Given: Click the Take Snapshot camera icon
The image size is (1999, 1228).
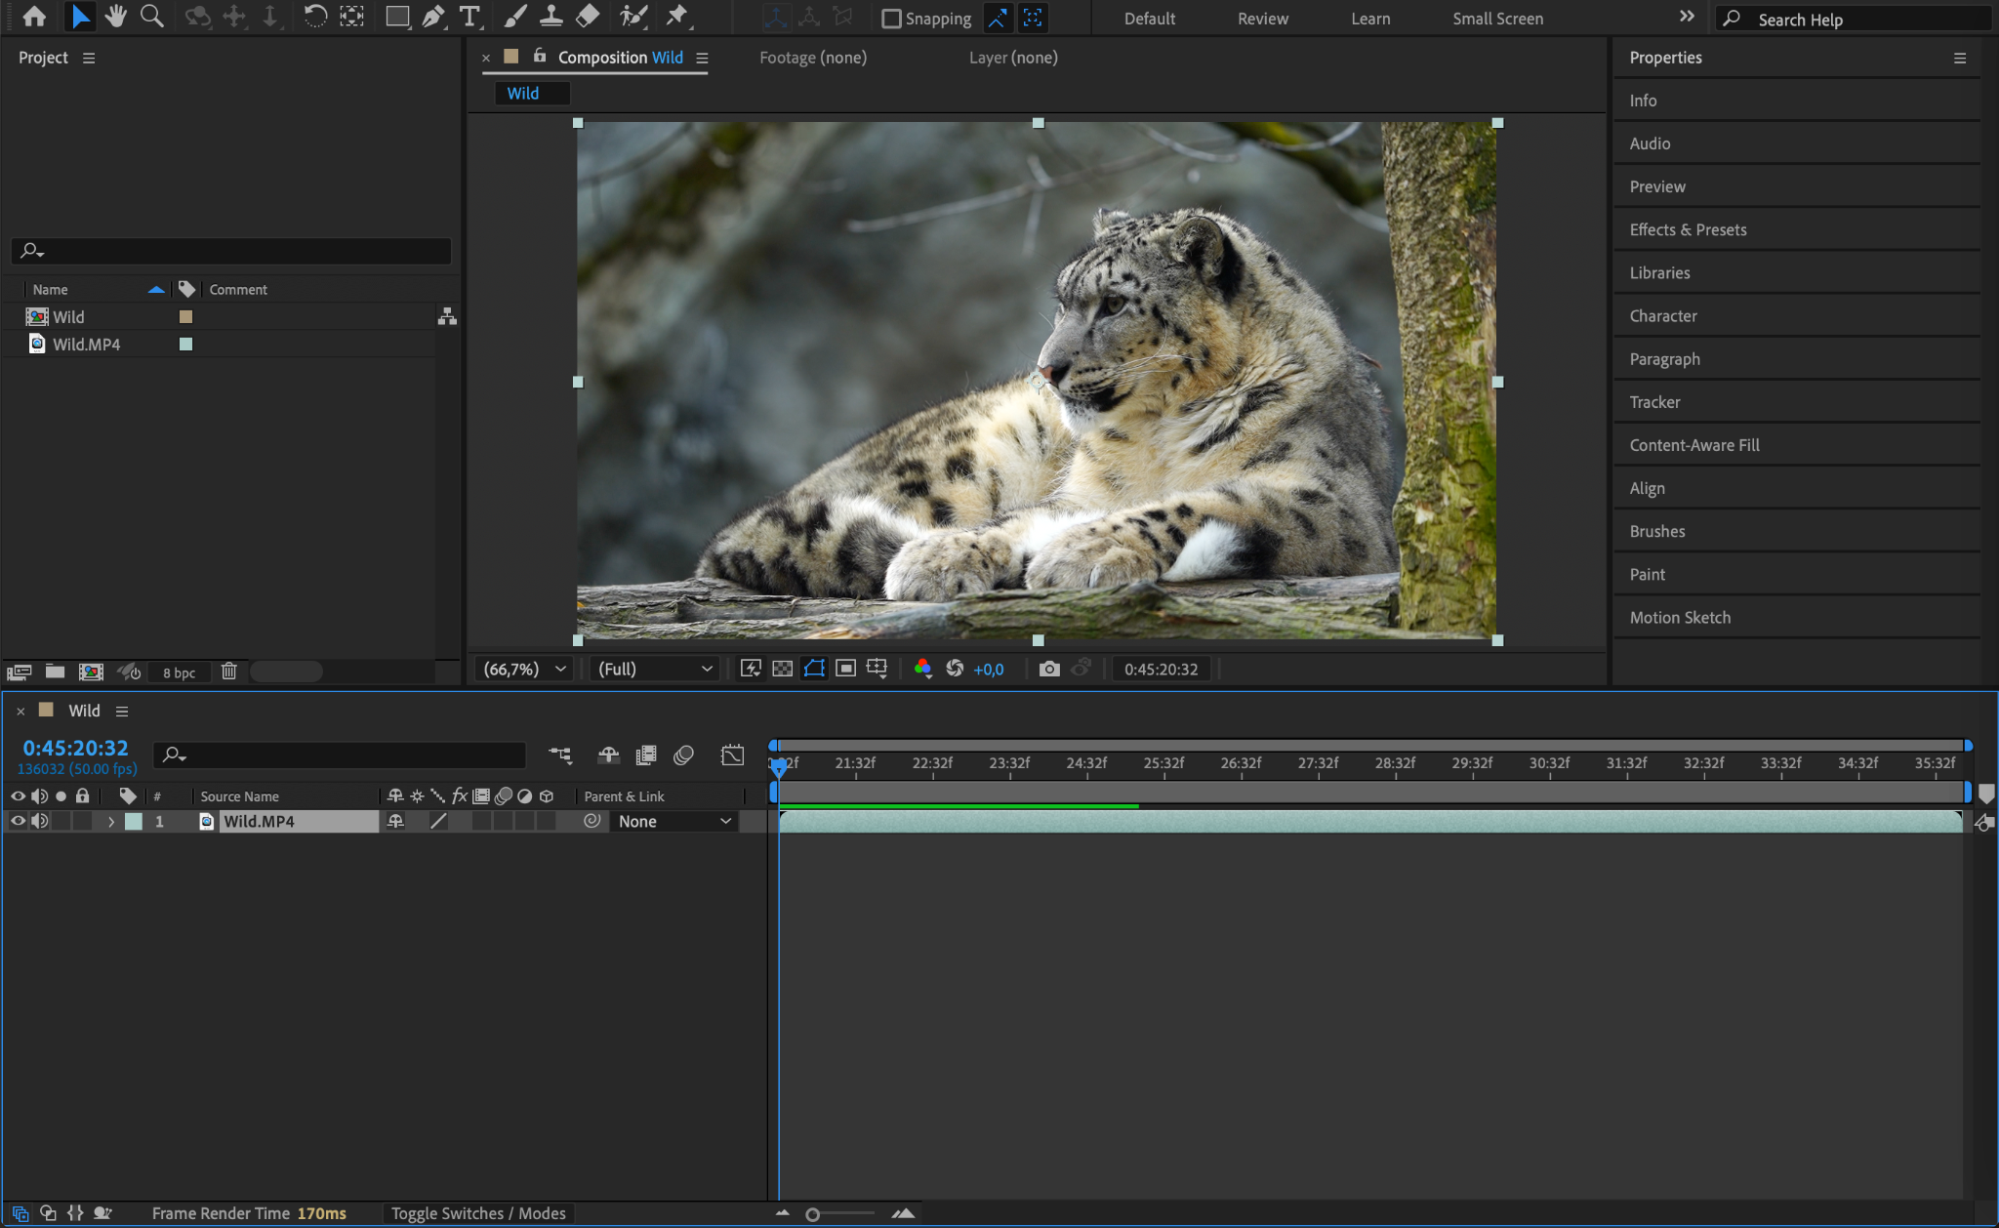Looking at the screenshot, I should 1049,669.
